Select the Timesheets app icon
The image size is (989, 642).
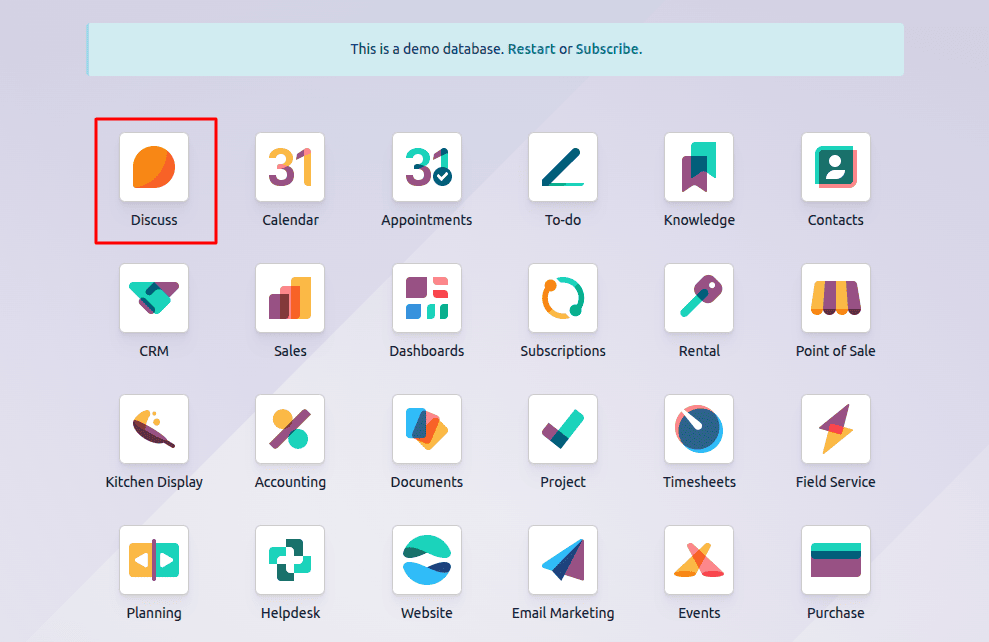click(698, 428)
